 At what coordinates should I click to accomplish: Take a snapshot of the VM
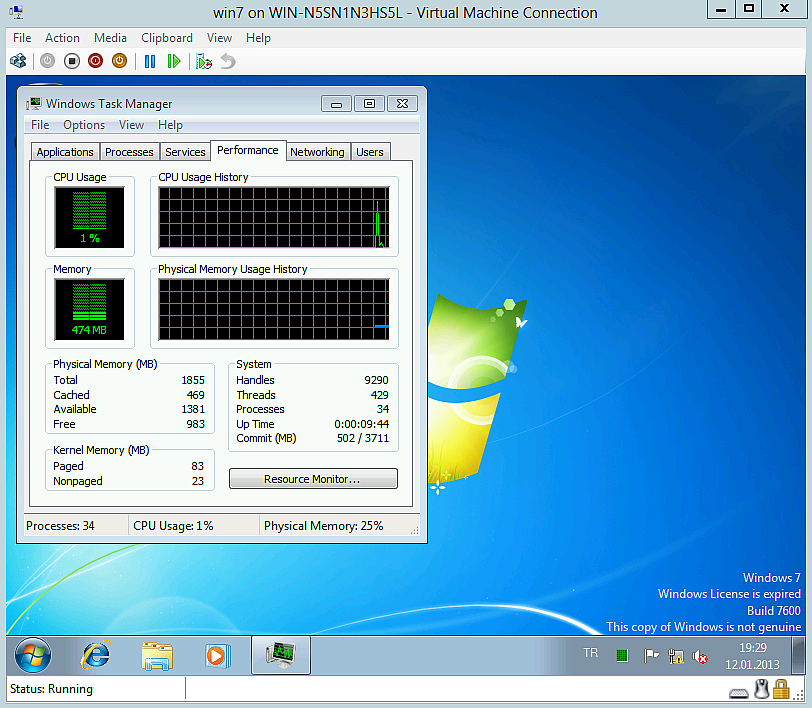pyautogui.click(x=203, y=60)
